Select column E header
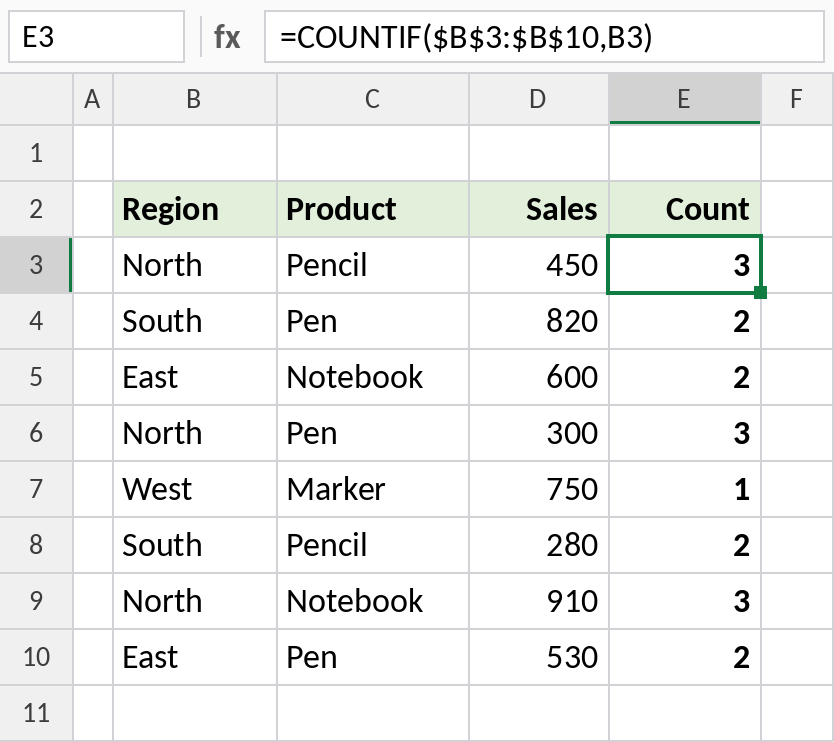Image resolution: width=834 pixels, height=742 pixels. [x=685, y=99]
